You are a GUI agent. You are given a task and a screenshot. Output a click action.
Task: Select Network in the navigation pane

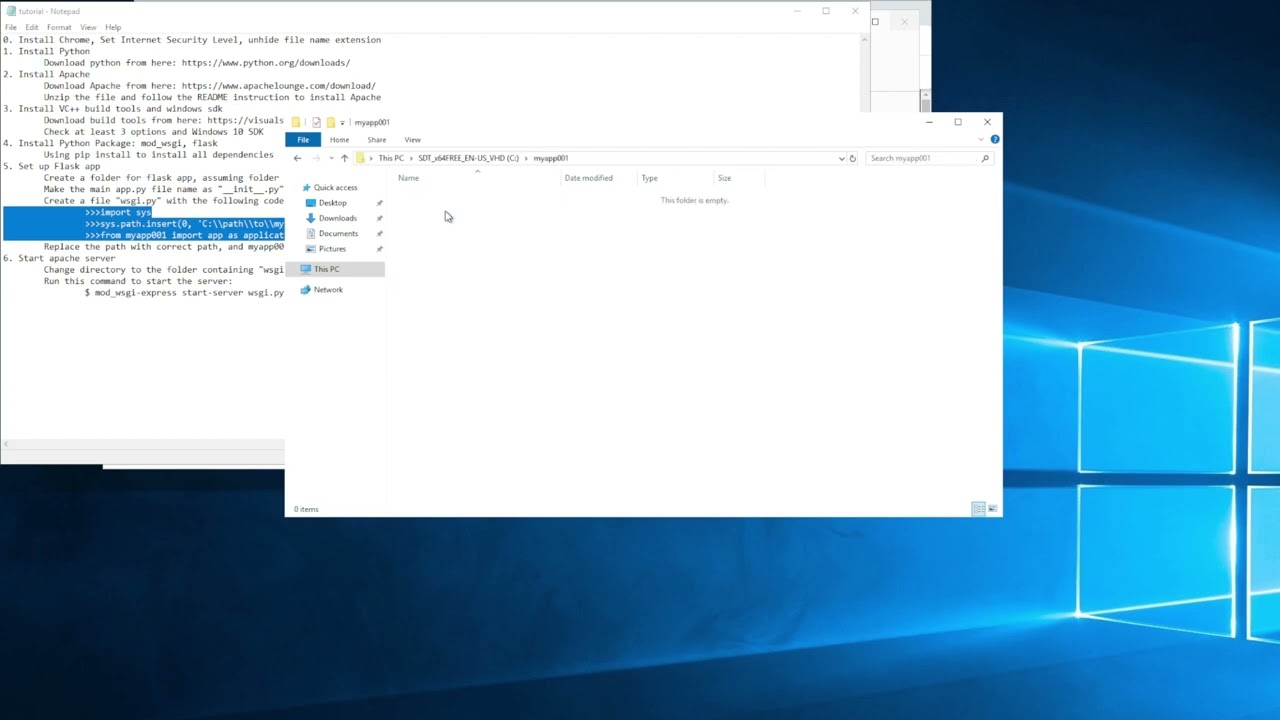coord(328,290)
